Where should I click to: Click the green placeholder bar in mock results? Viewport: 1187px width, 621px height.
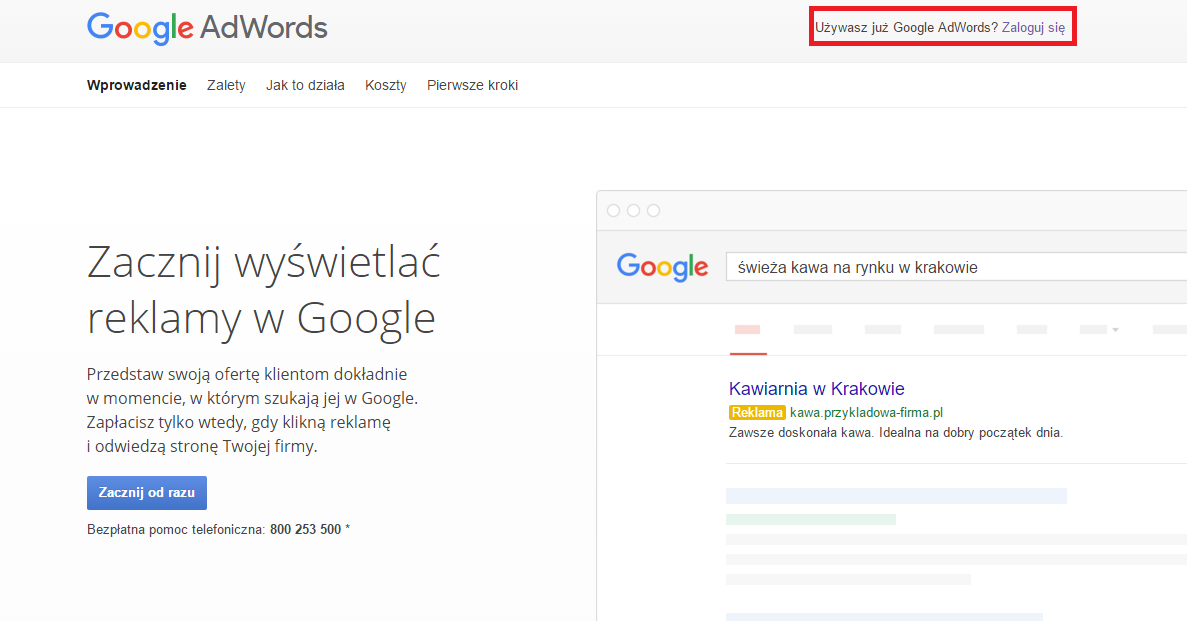click(810, 519)
